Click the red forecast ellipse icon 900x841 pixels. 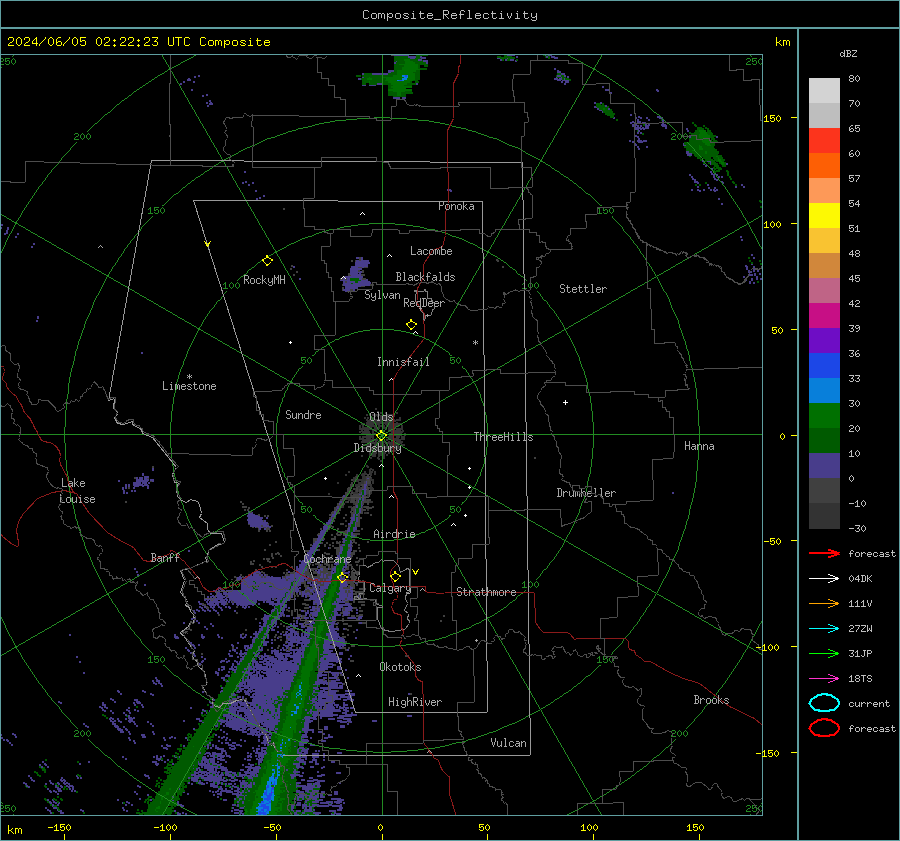[824, 728]
